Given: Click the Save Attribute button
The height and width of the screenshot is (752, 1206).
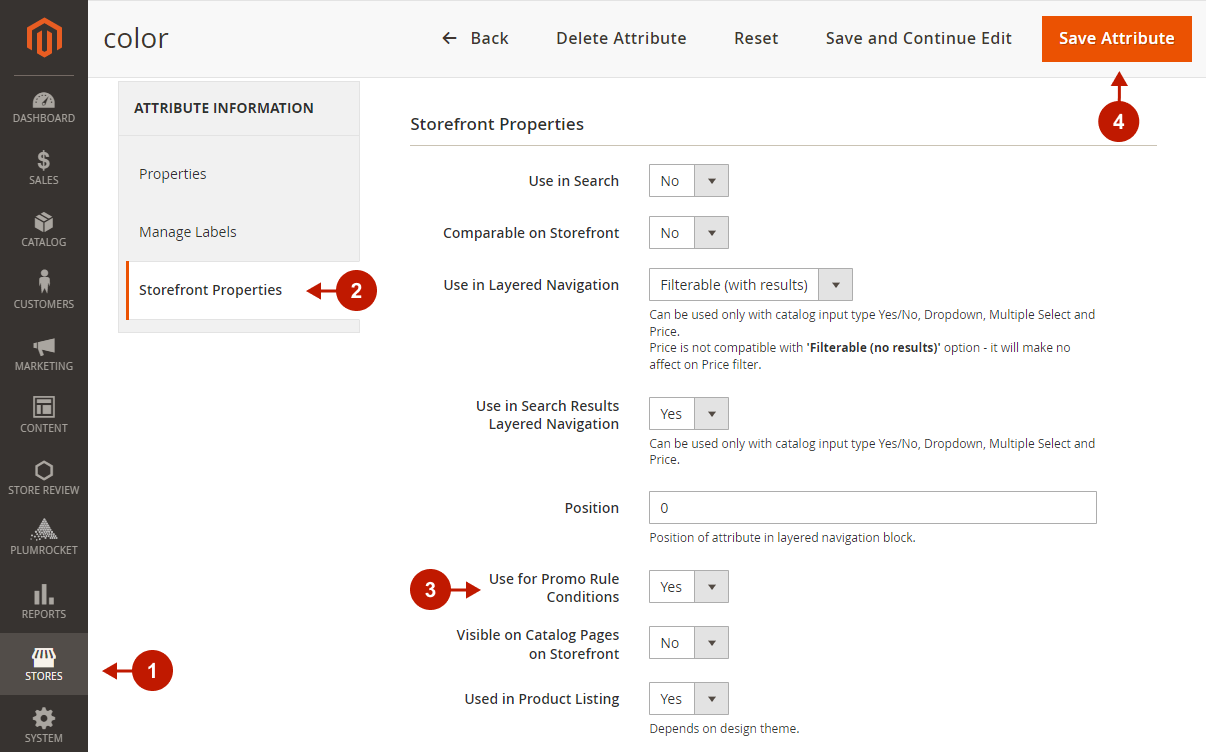Looking at the screenshot, I should click(x=1116, y=39).
